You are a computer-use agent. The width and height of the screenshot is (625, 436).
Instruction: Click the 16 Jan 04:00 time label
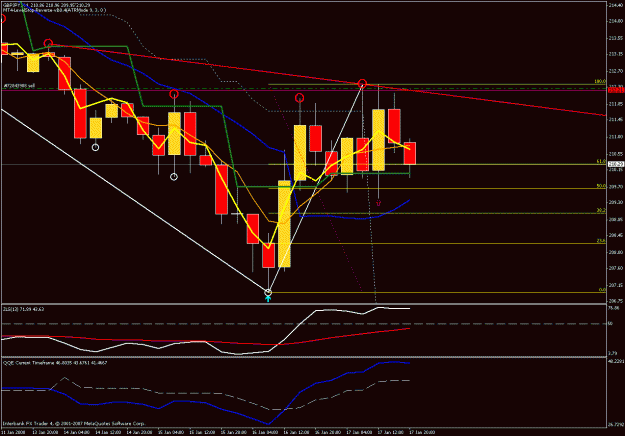(265, 432)
